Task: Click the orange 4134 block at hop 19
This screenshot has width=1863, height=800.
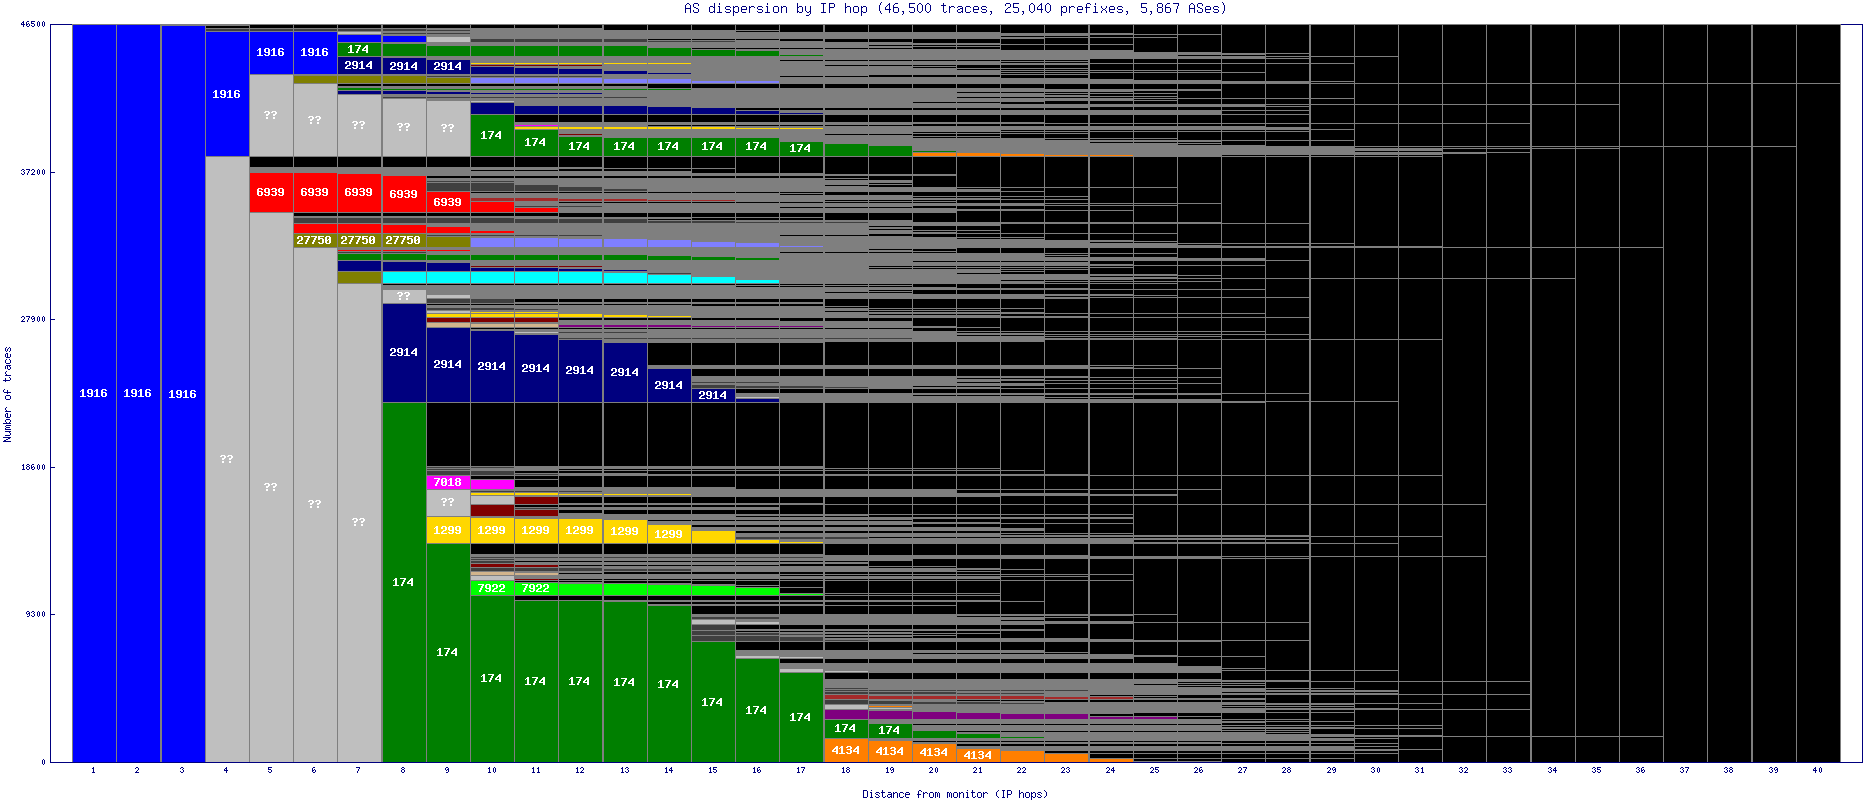Action: [x=890, y=751]
